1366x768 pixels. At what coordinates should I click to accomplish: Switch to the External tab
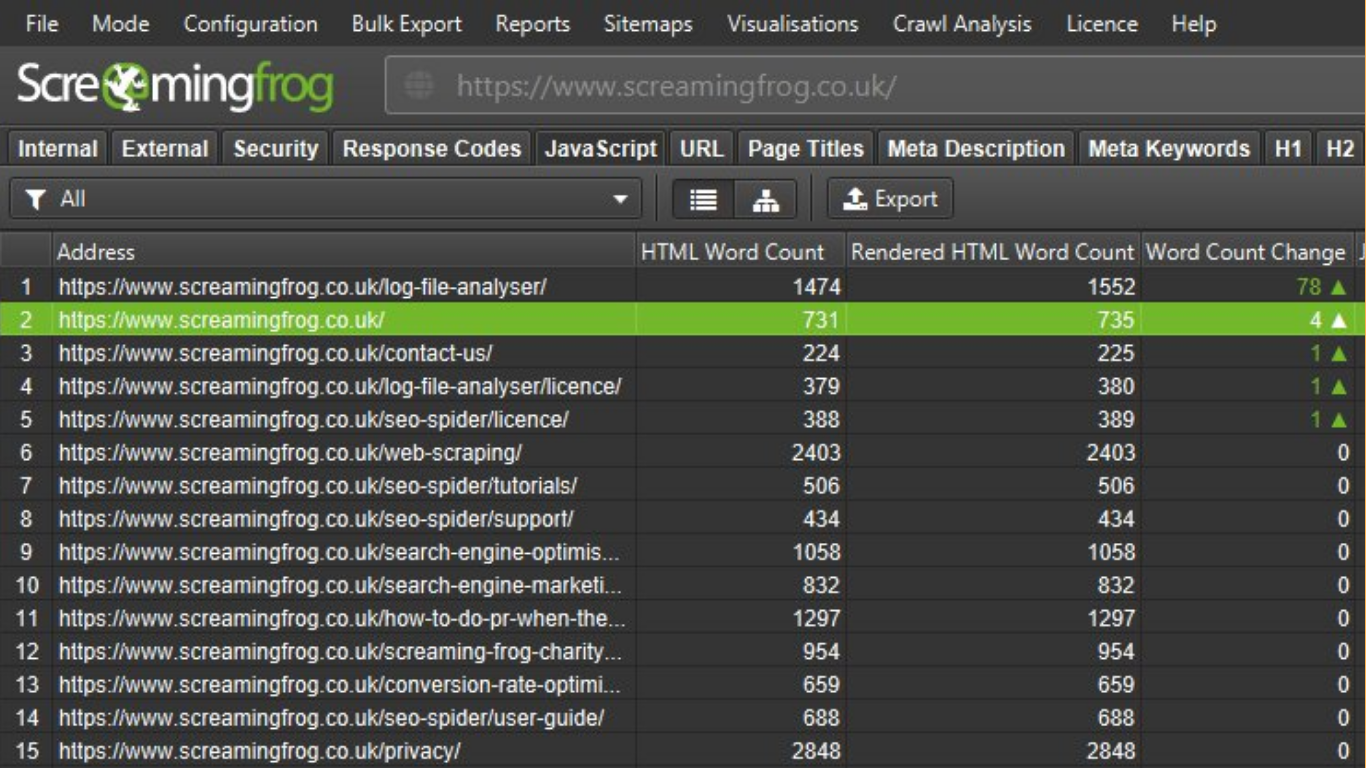[x=165, y=149]
